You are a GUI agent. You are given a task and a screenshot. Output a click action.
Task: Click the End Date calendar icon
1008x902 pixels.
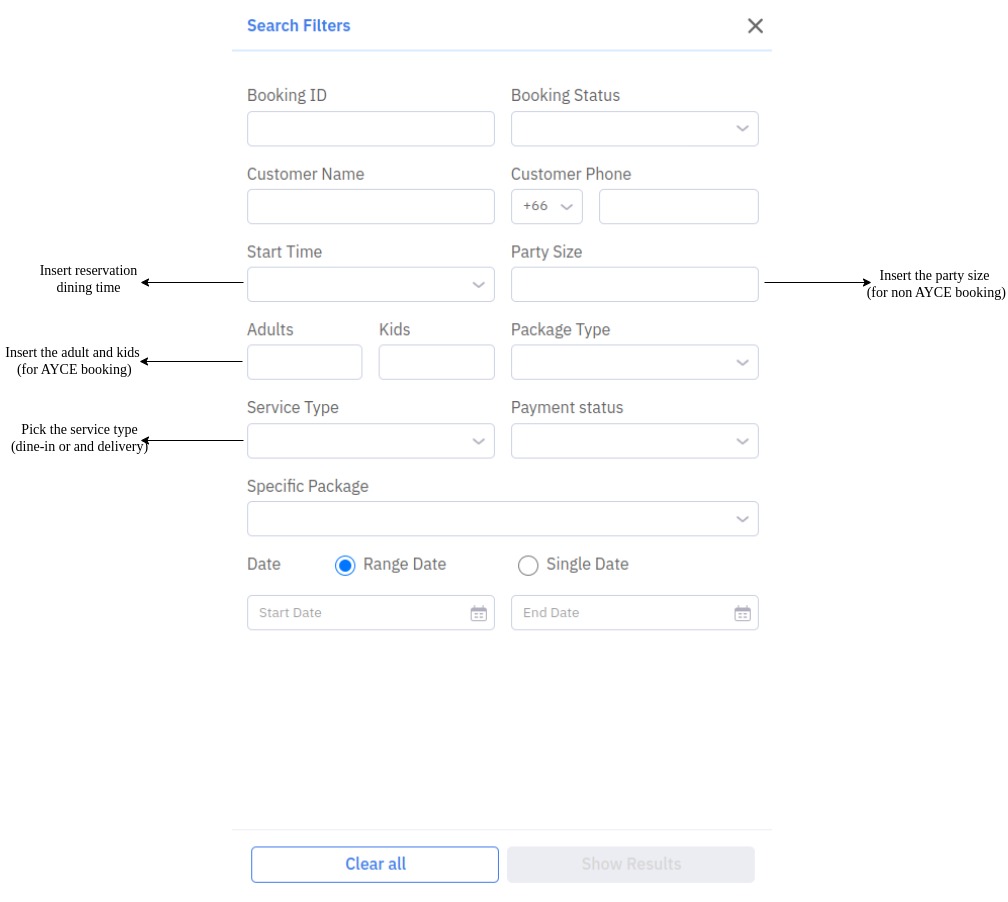[742, 613]
